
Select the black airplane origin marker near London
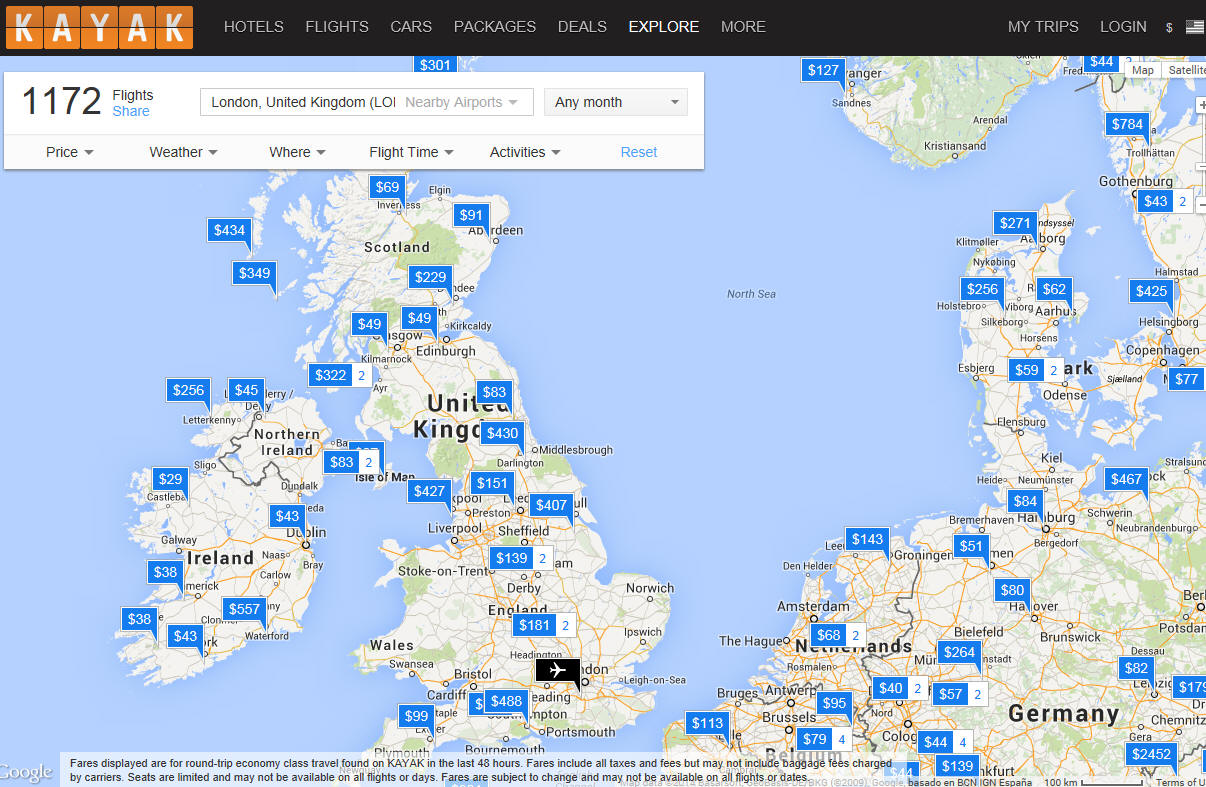(557, 670)
